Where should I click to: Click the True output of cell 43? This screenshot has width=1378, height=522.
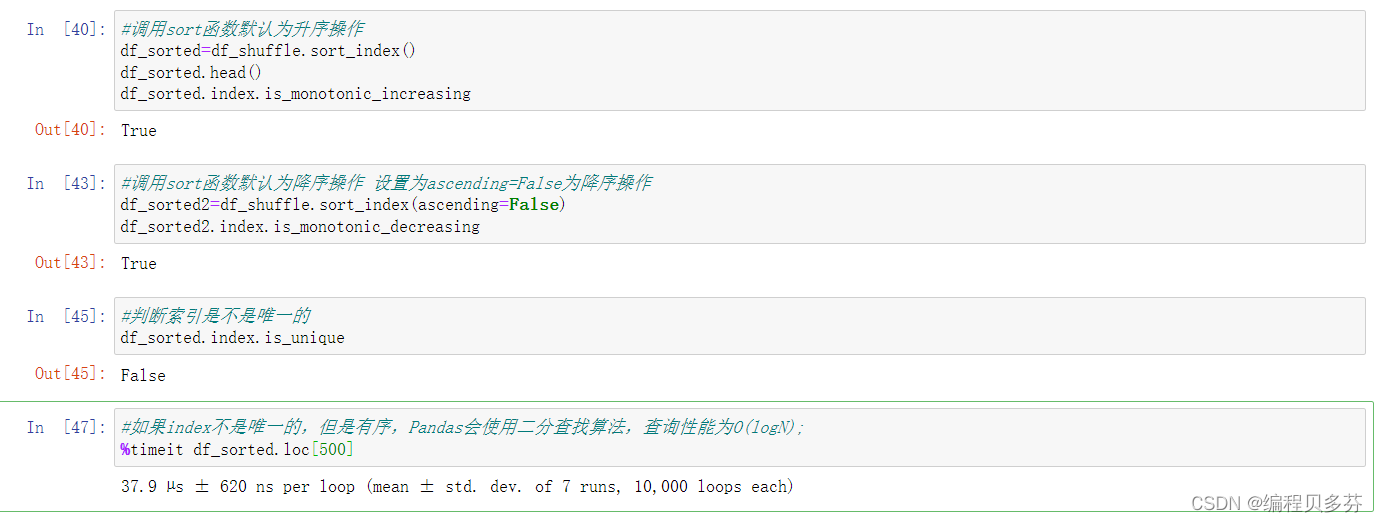139,263
